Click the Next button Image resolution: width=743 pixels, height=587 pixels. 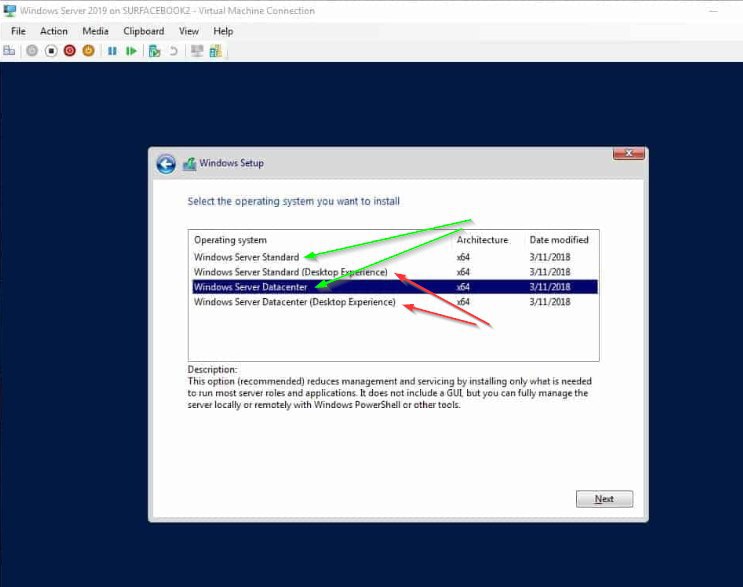tap(604, 499)
